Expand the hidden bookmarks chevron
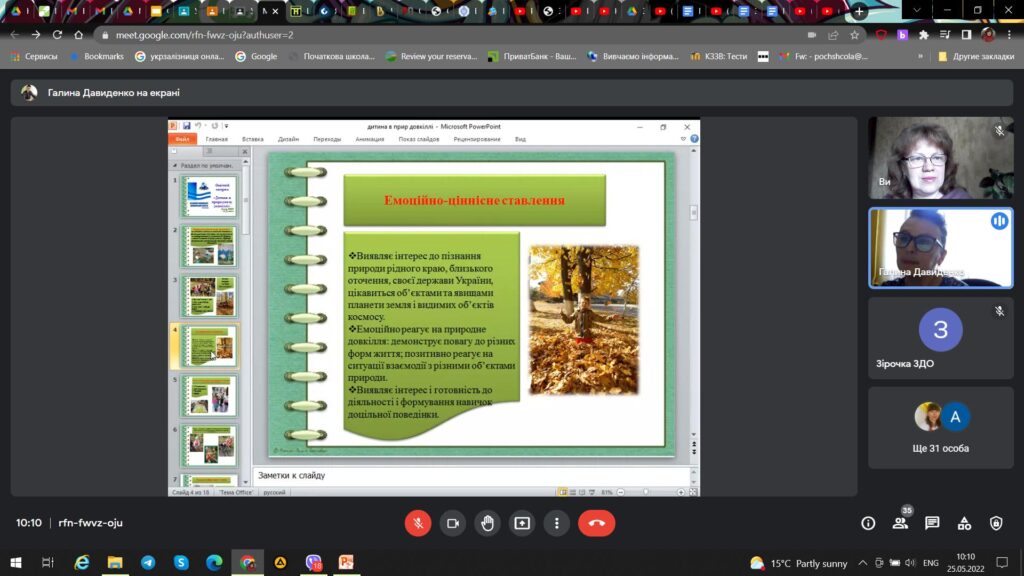This screenshot has height=576, width=1024. pos(920,56)
